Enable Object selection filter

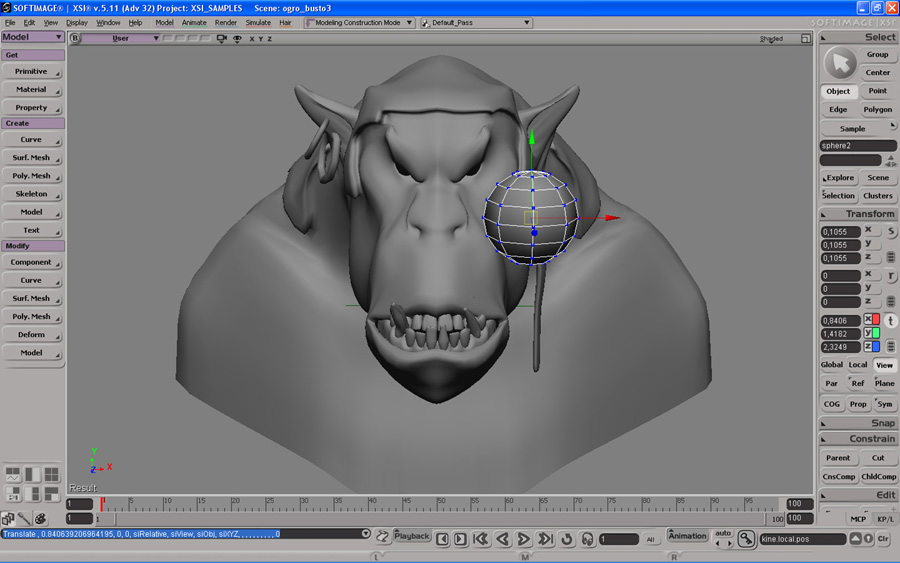838,91
